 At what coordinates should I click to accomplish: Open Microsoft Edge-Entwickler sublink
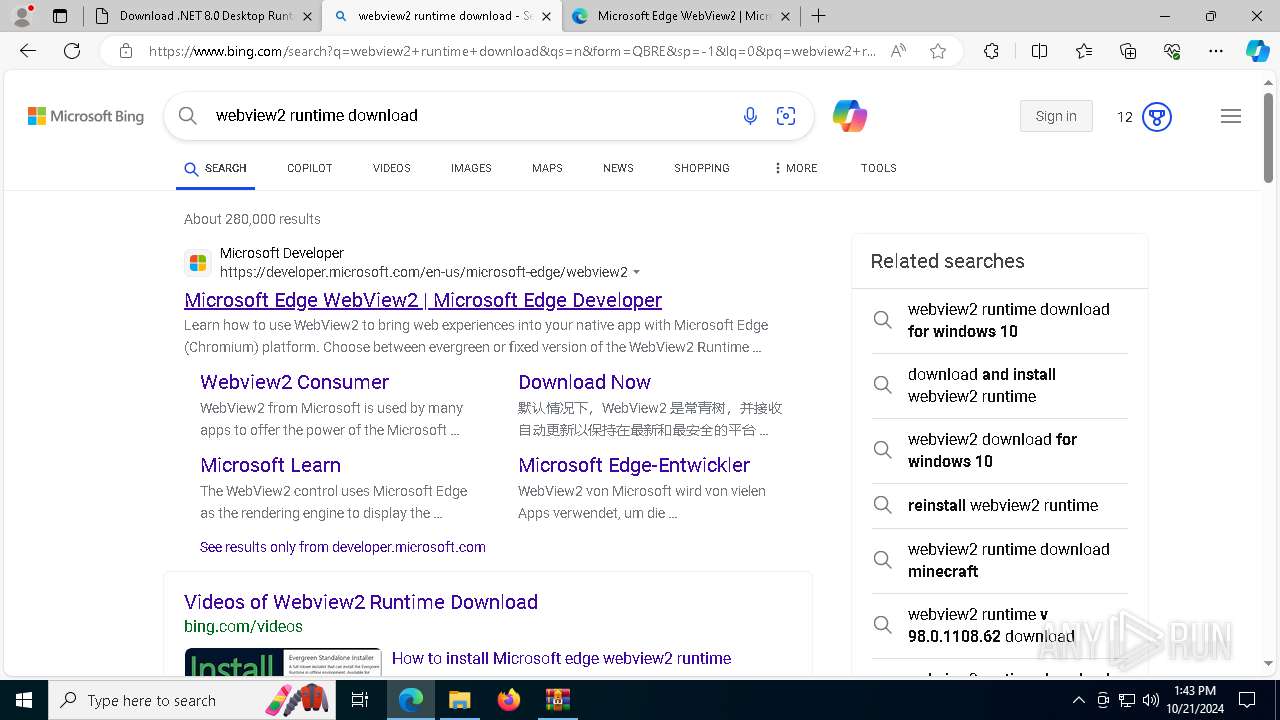[x=634, y=465]
